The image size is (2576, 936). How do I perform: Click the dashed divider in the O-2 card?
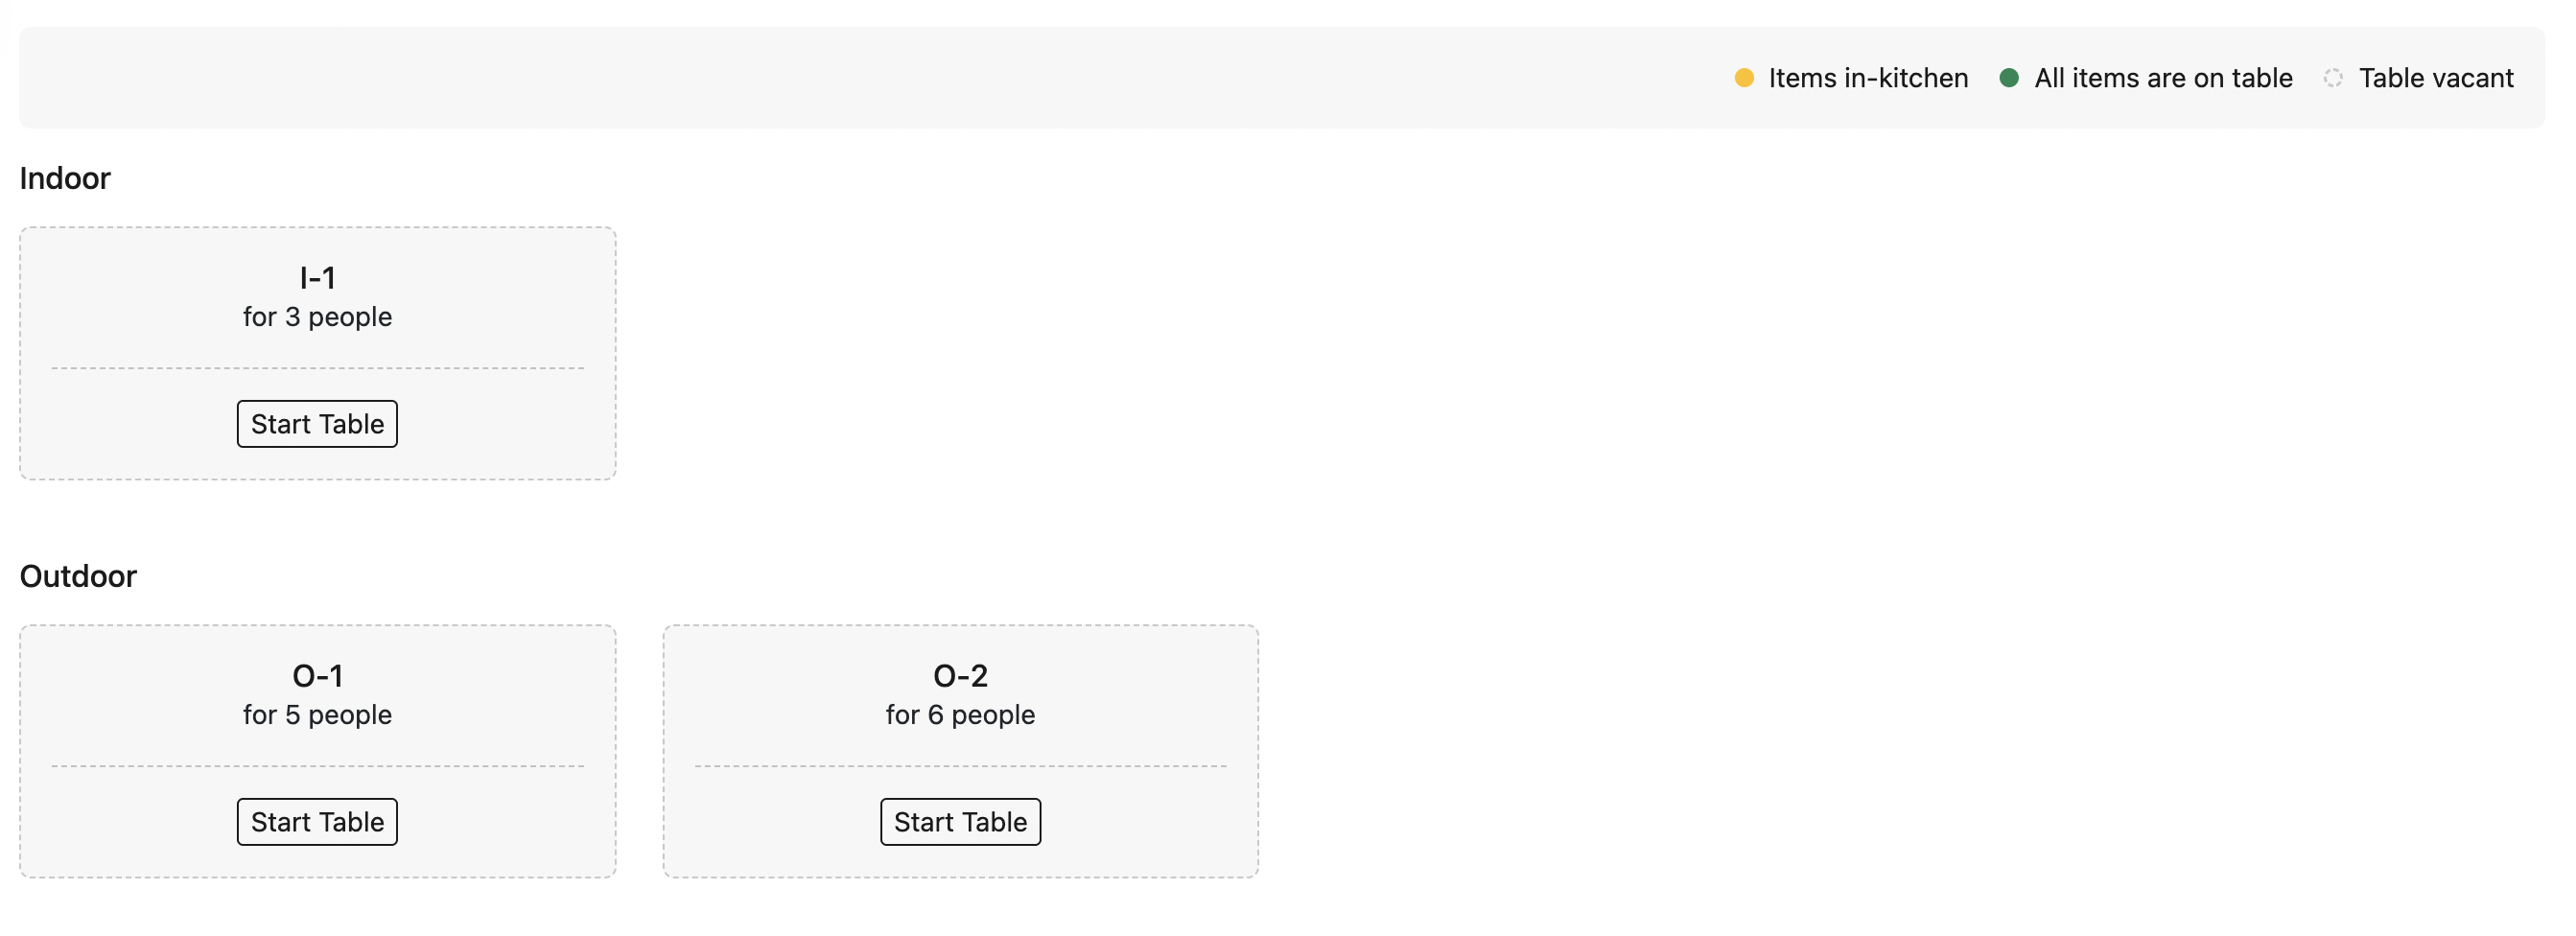point(960,766)
